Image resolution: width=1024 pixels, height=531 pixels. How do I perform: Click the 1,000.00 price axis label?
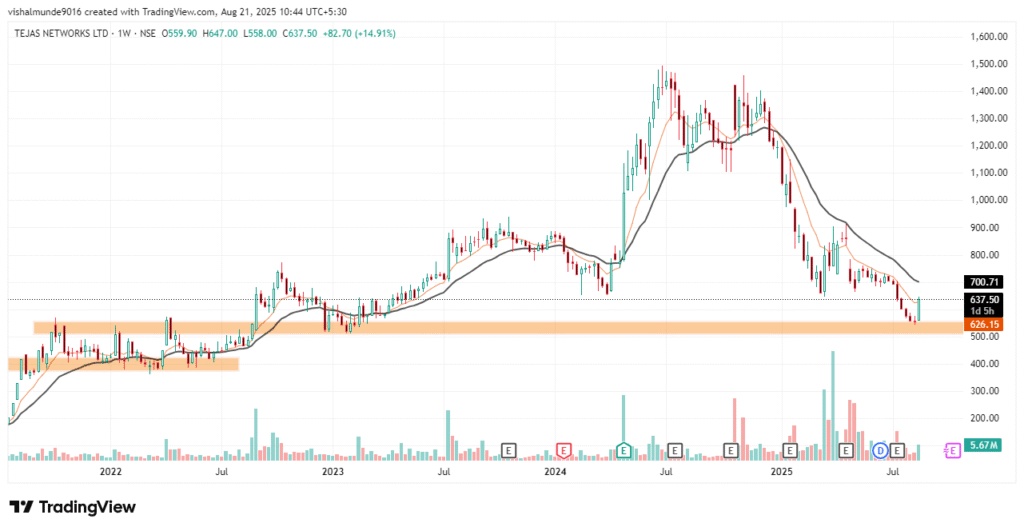pos(988,200)
